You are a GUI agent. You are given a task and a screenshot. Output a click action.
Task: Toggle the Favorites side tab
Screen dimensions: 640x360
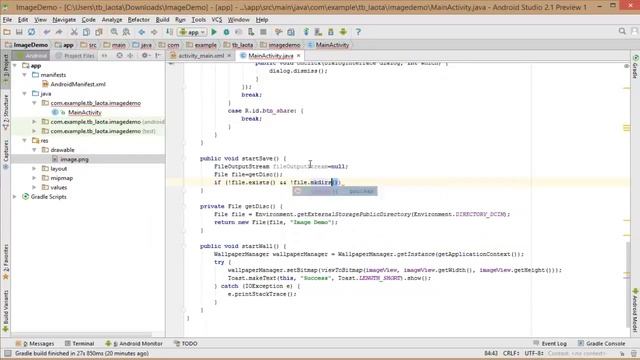coord(6,262)
